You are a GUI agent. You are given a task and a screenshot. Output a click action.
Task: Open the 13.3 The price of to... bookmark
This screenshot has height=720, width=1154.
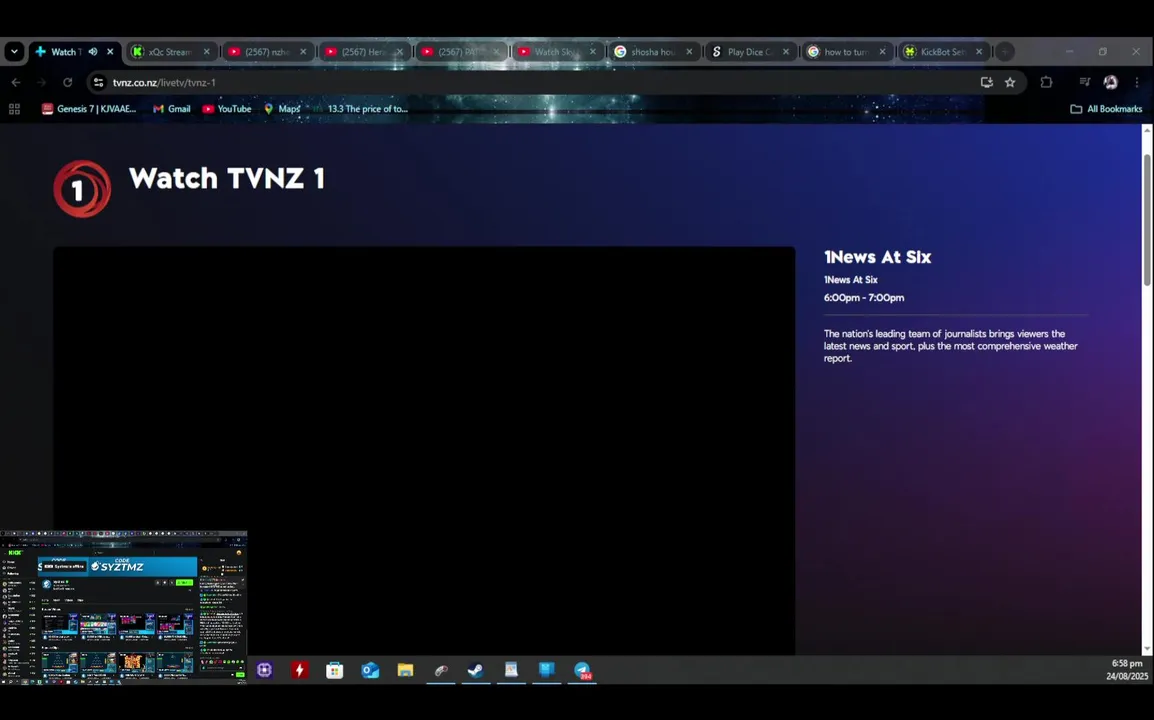(361, 109)
